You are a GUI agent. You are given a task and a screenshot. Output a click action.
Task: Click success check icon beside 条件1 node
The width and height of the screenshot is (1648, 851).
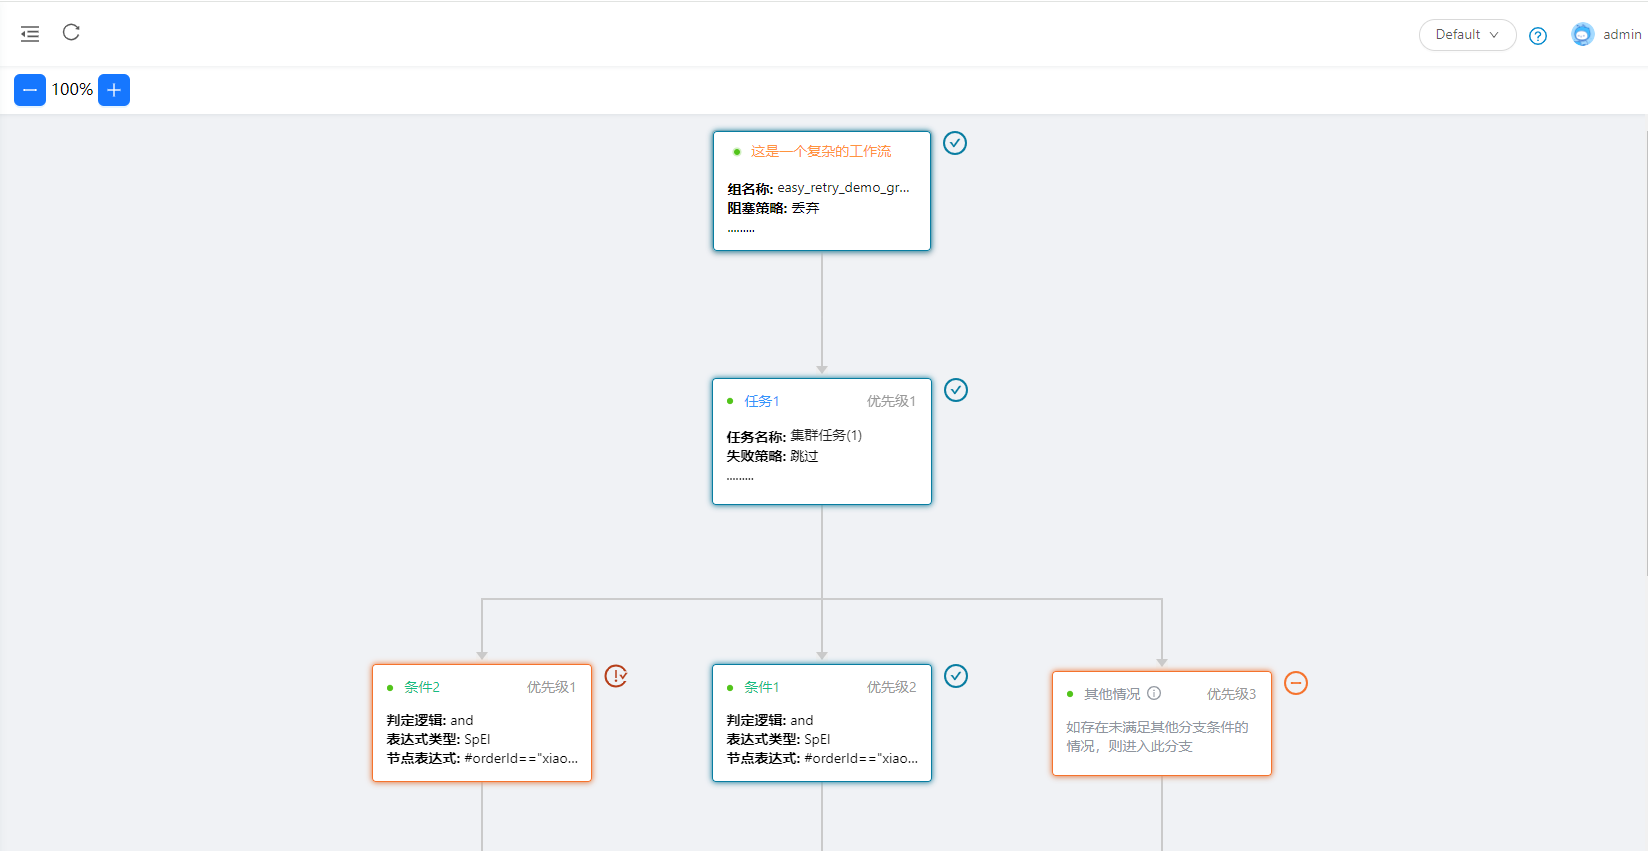point(956,676)
